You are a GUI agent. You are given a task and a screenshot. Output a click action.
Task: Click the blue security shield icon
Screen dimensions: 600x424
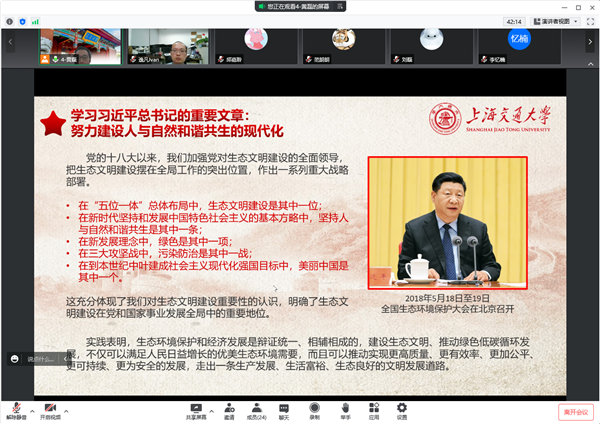point(23,22)
